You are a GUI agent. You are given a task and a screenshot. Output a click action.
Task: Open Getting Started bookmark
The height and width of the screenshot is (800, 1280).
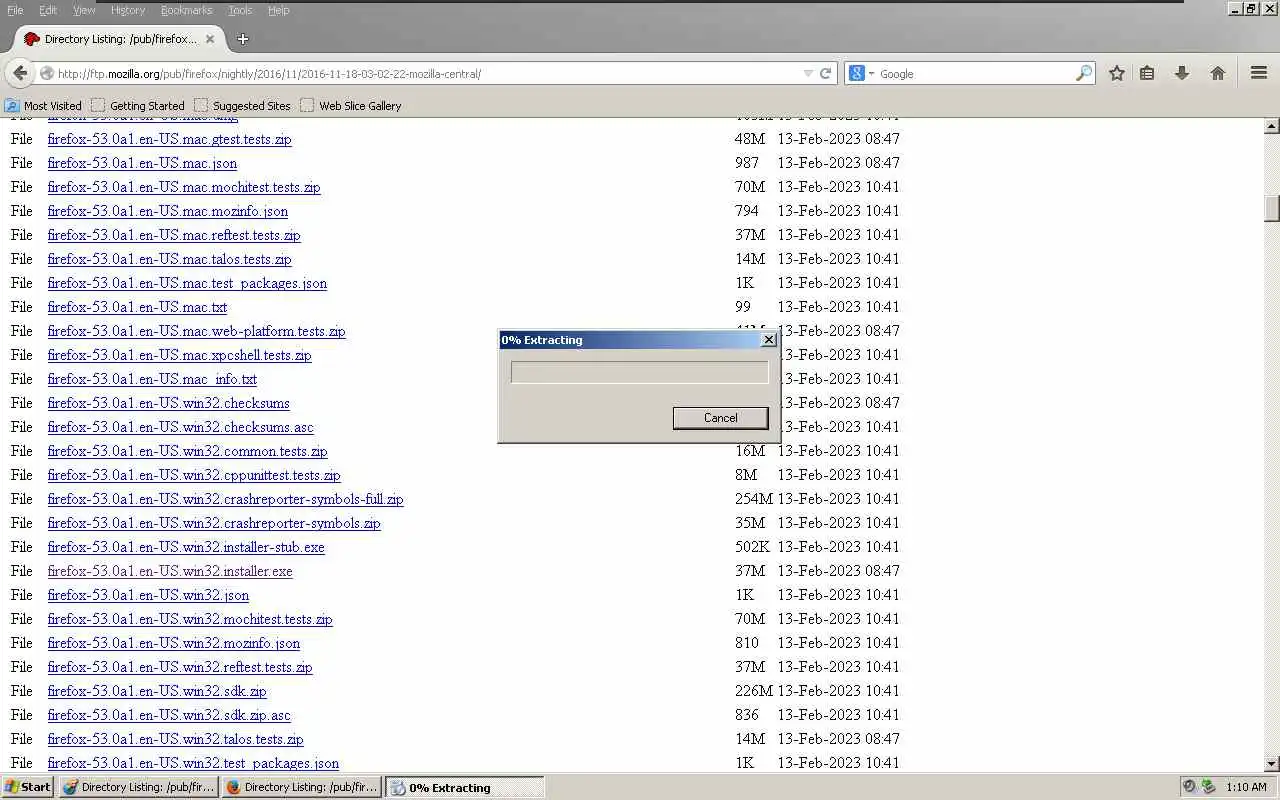[x=138, y=105]
